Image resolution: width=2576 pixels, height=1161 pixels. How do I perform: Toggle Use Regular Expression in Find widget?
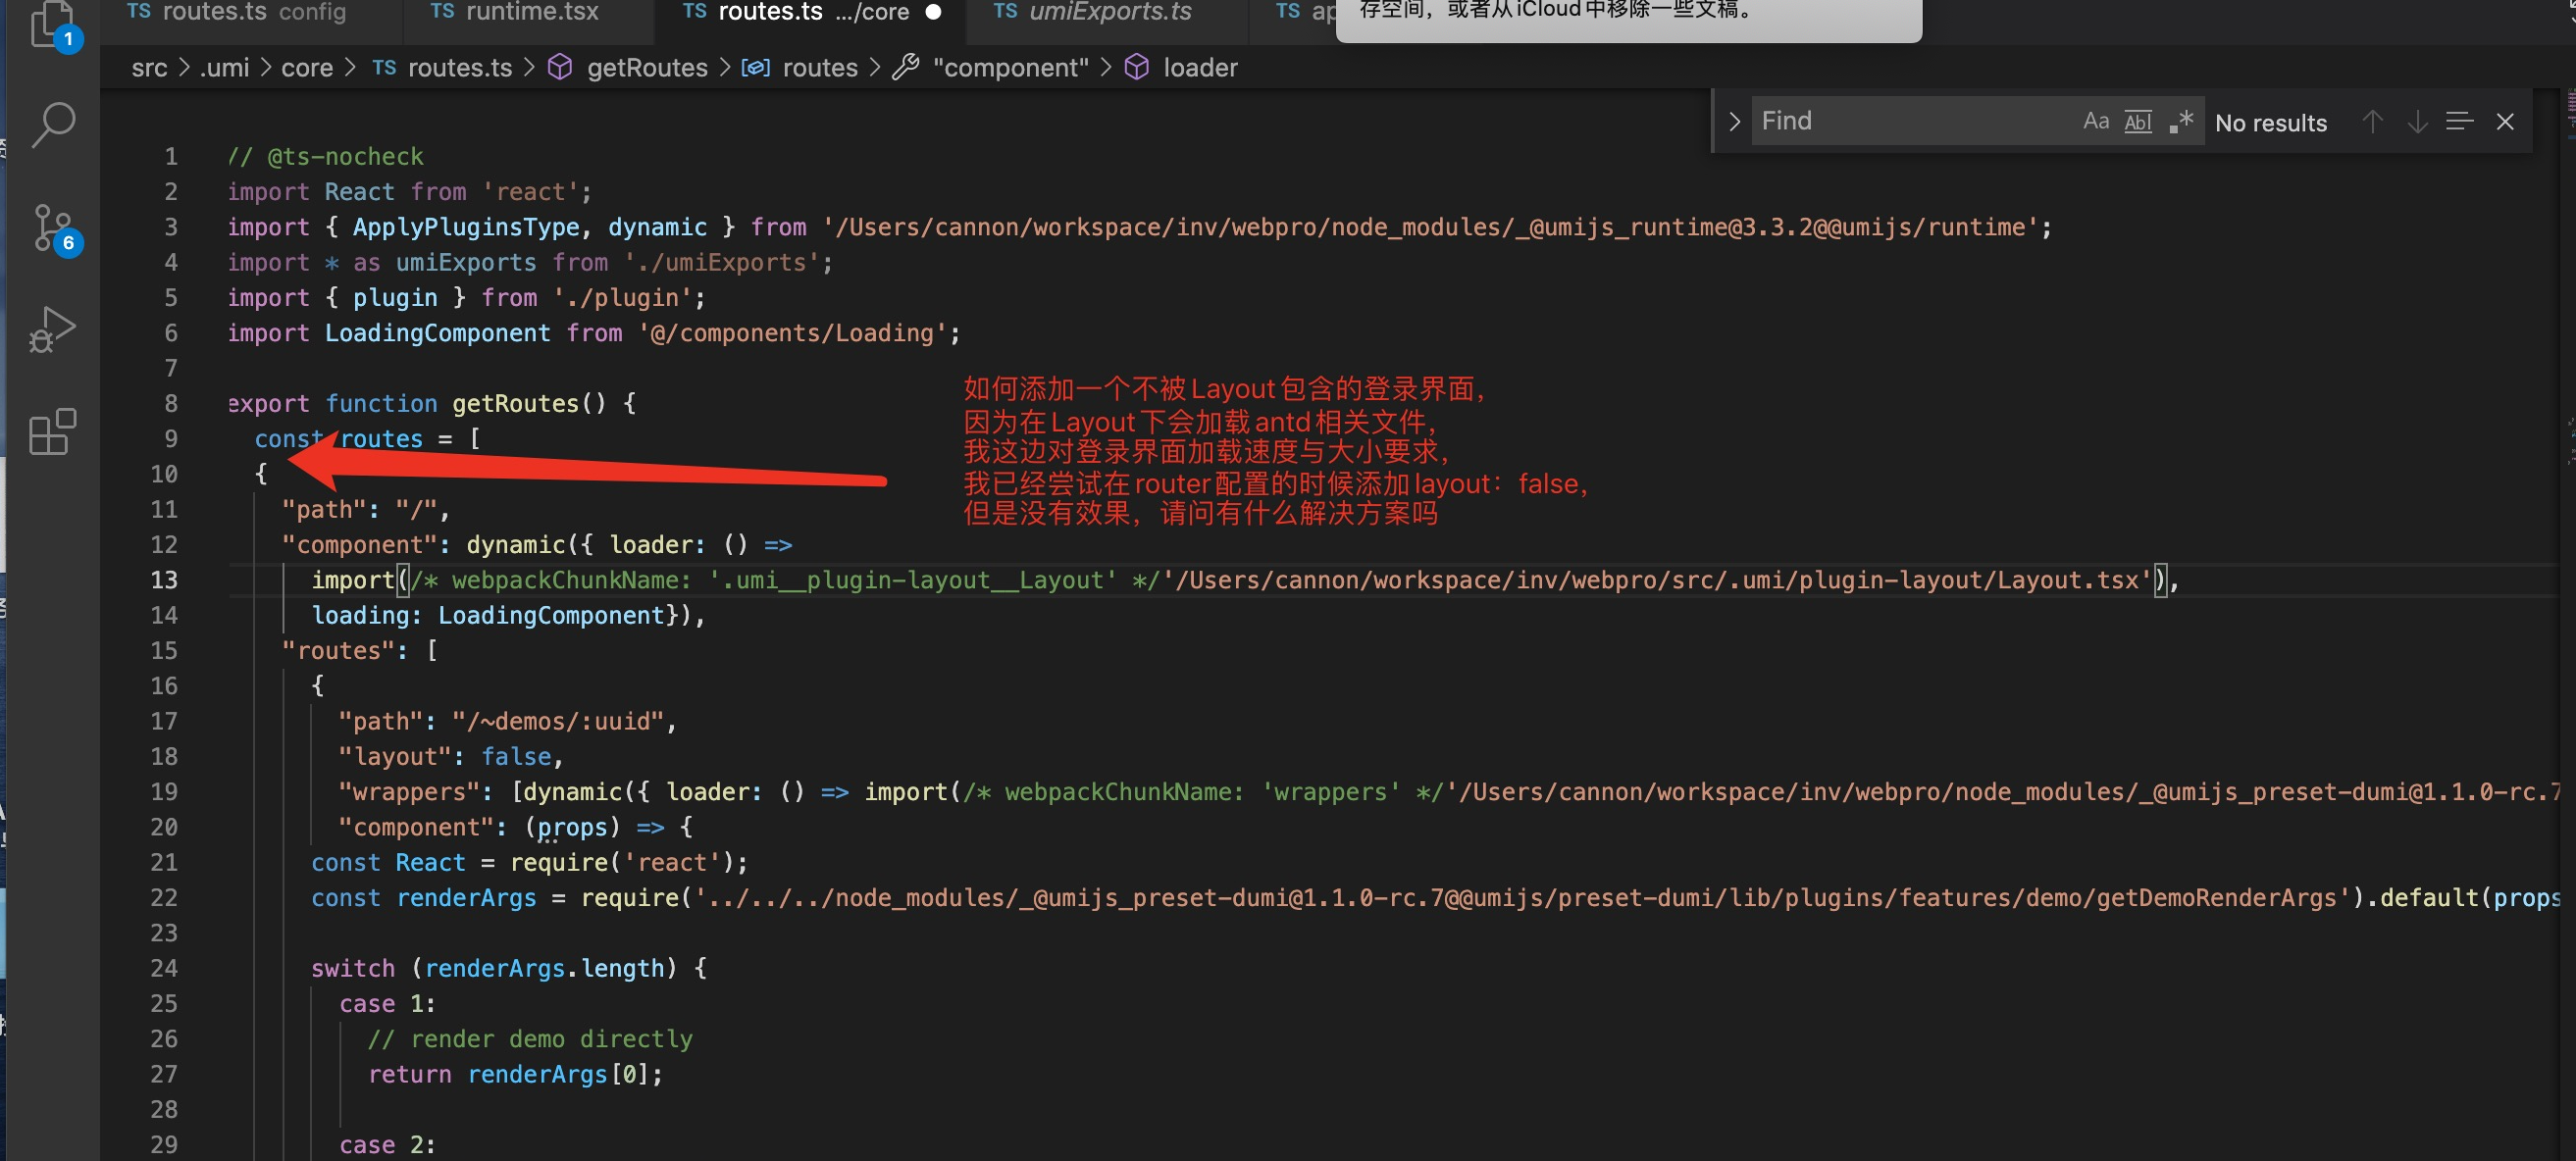tap(2182, 121)
